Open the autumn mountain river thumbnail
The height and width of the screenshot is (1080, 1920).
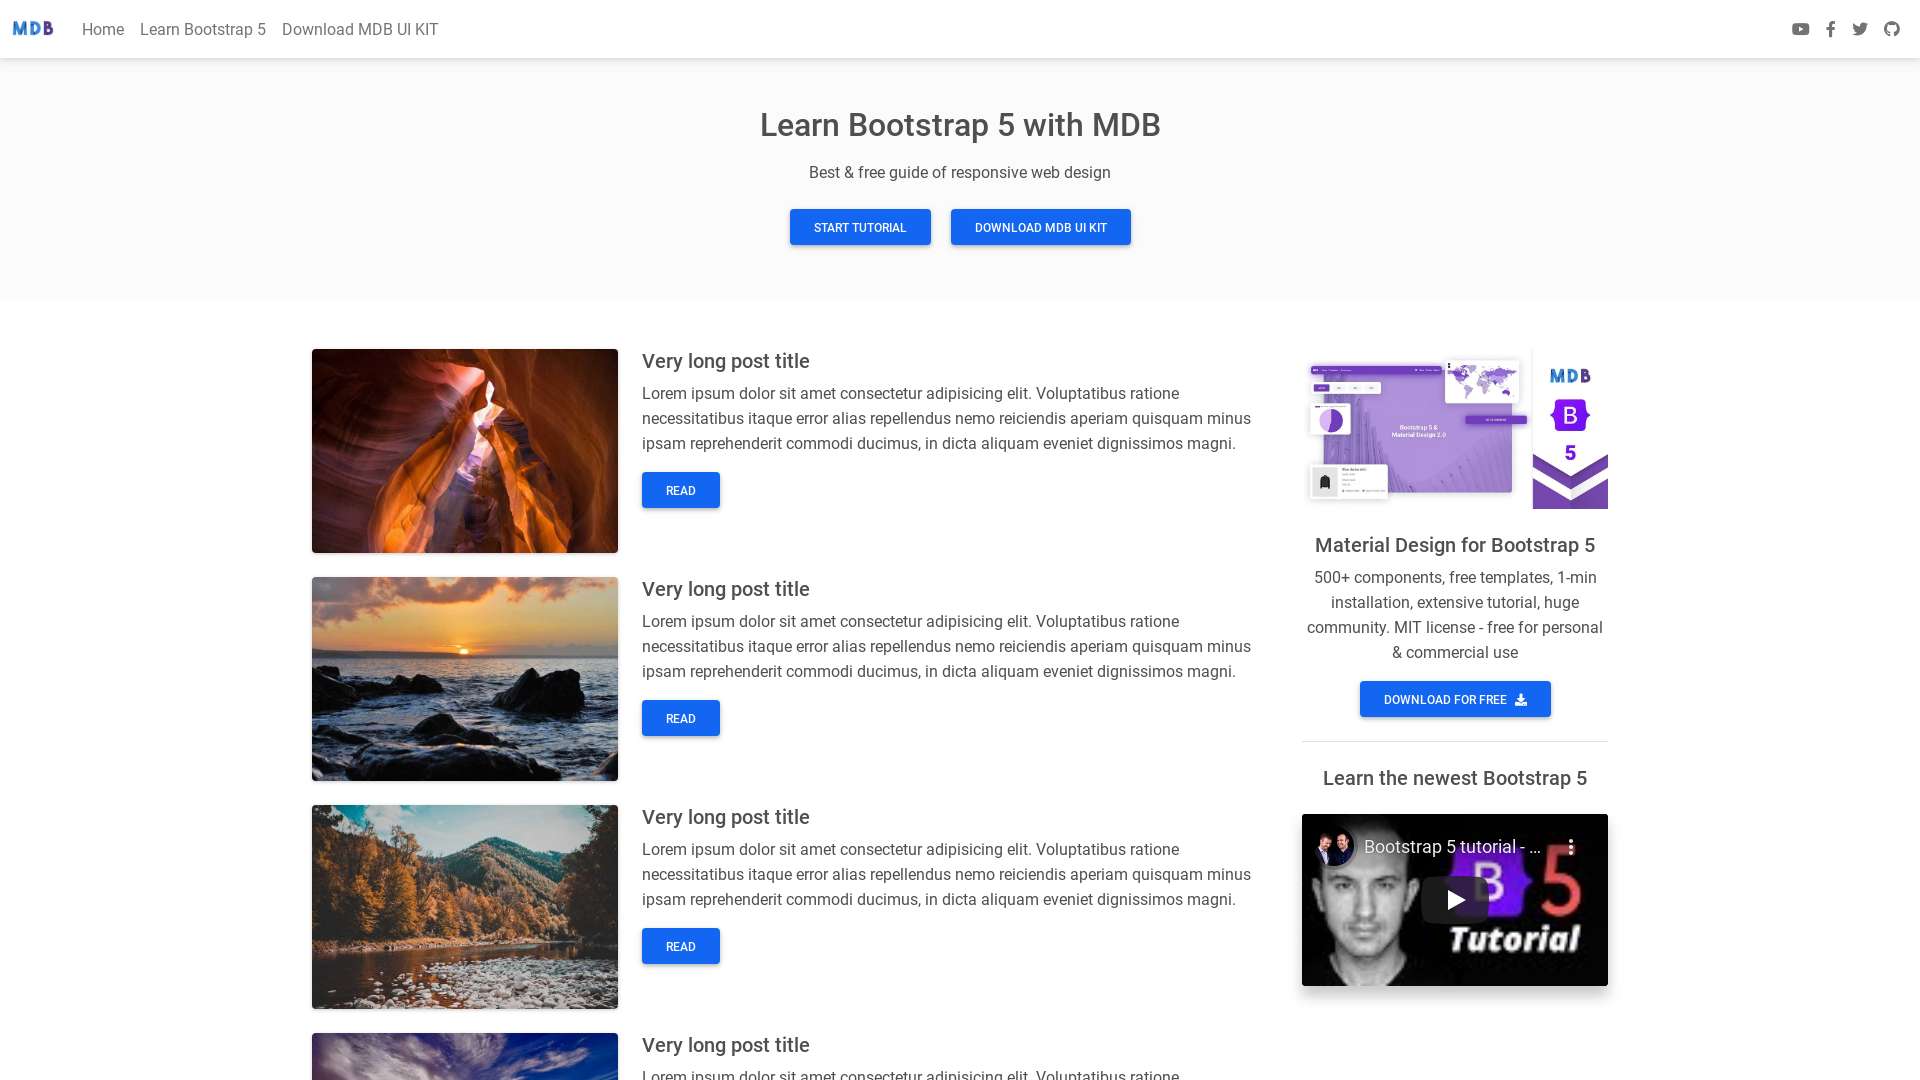click(x=465, y=907)
